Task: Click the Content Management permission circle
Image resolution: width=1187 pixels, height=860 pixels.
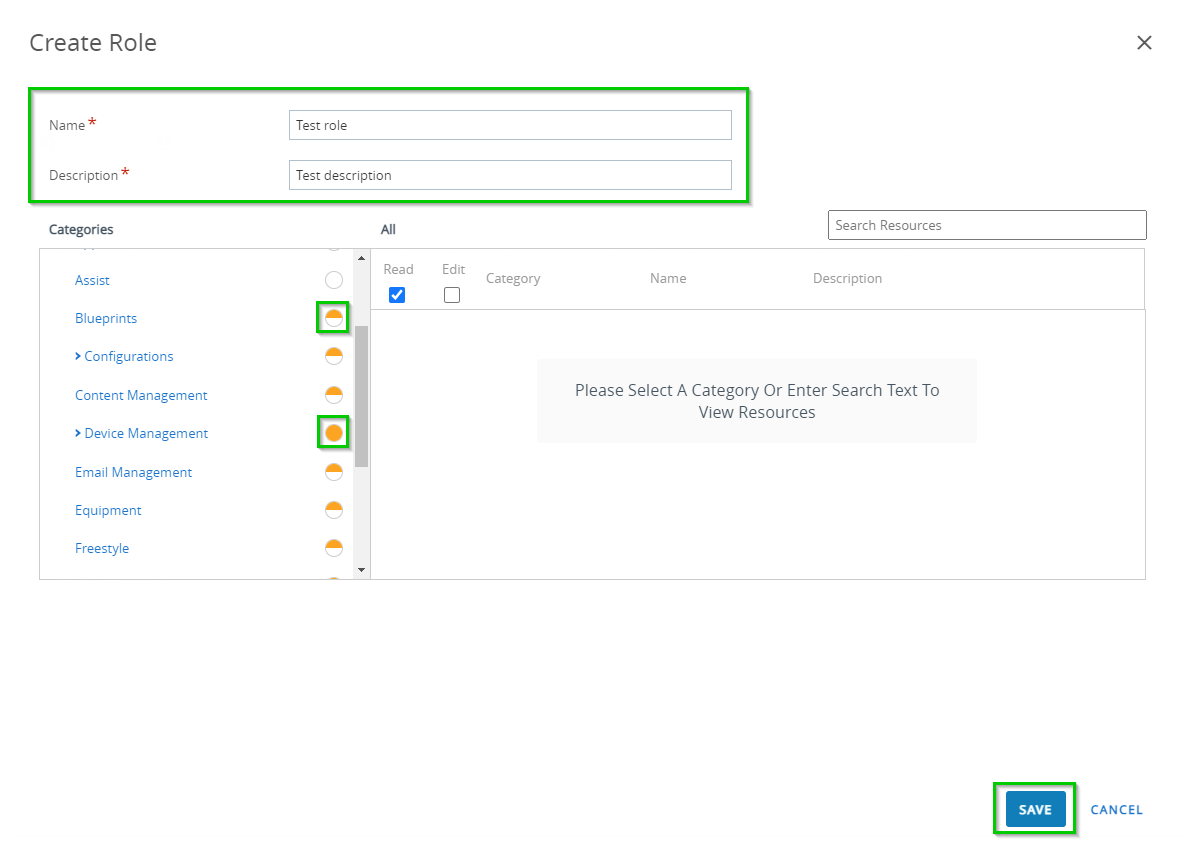Action: [x=334, y=394]
